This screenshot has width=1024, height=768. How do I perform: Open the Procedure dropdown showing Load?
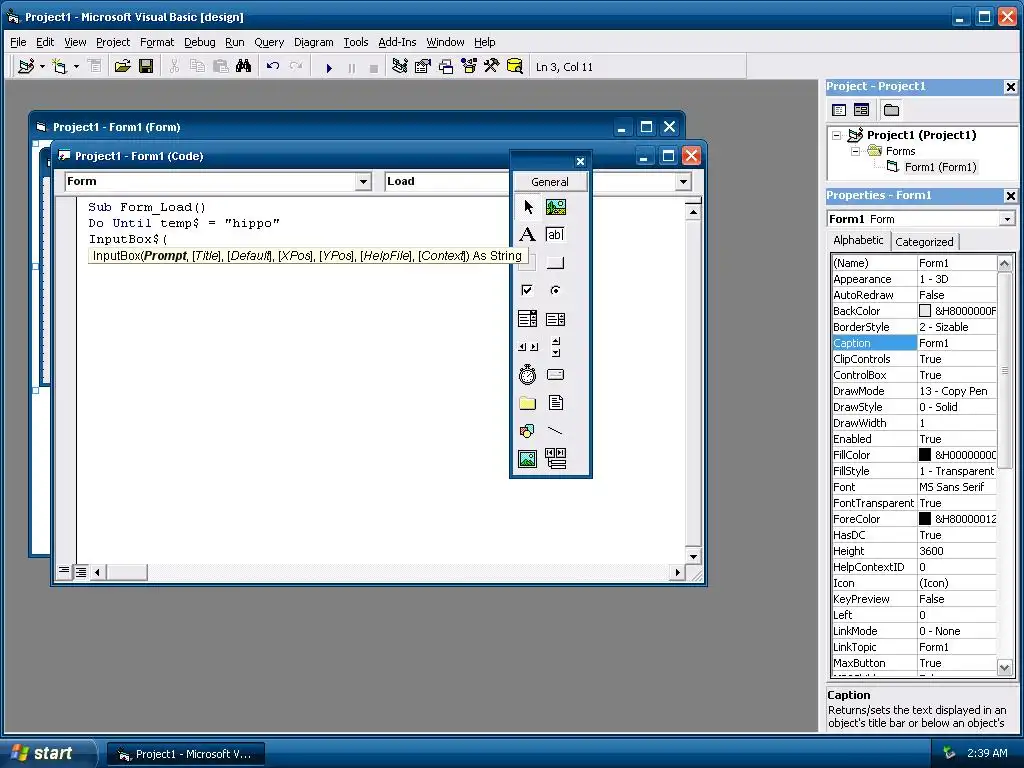(683, 182)
